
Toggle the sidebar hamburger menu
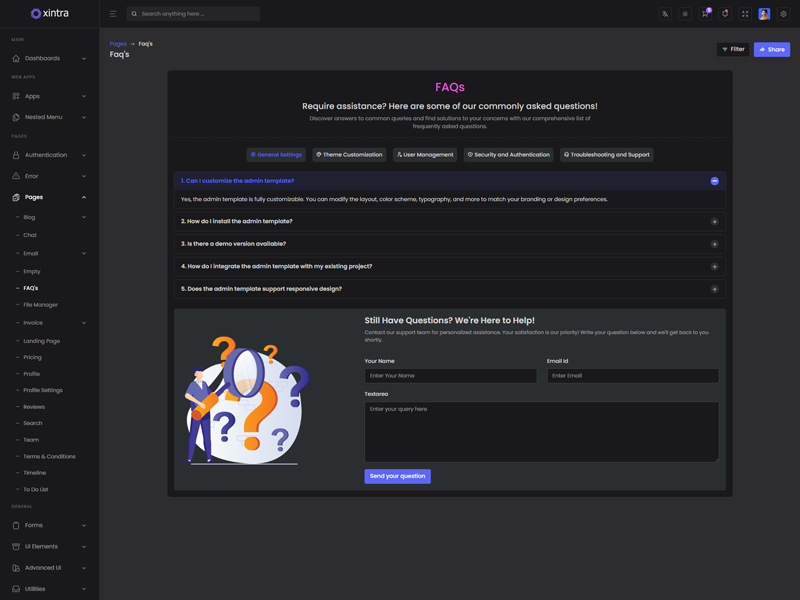(113, 14)
